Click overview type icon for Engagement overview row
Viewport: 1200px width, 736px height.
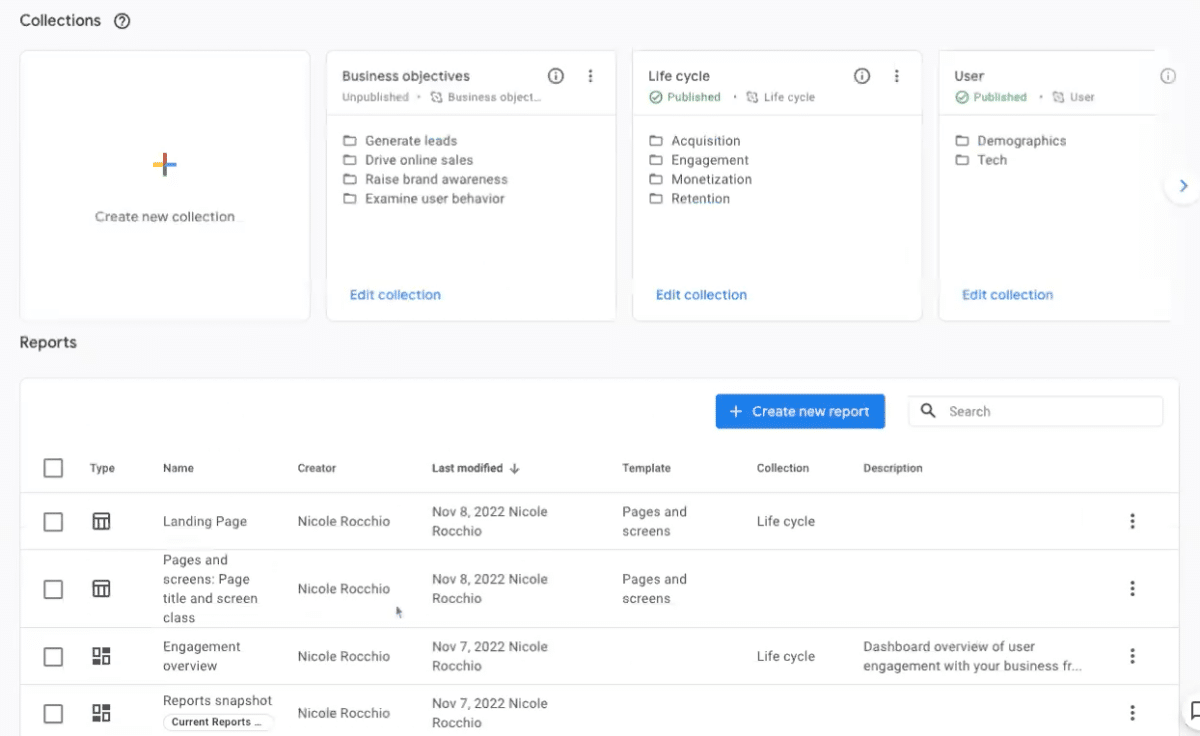tap(101, 656)
